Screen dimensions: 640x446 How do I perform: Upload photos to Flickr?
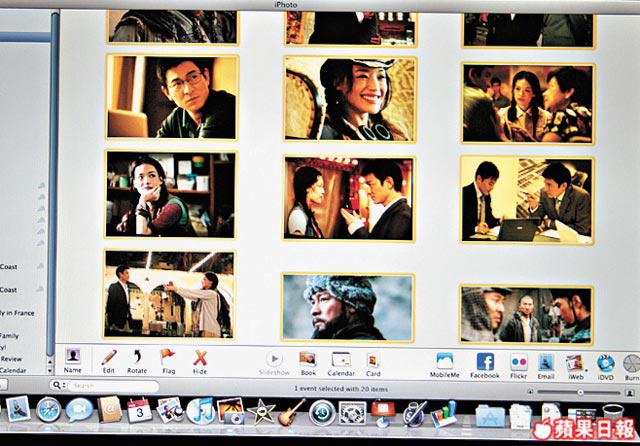tap(519, 366)
